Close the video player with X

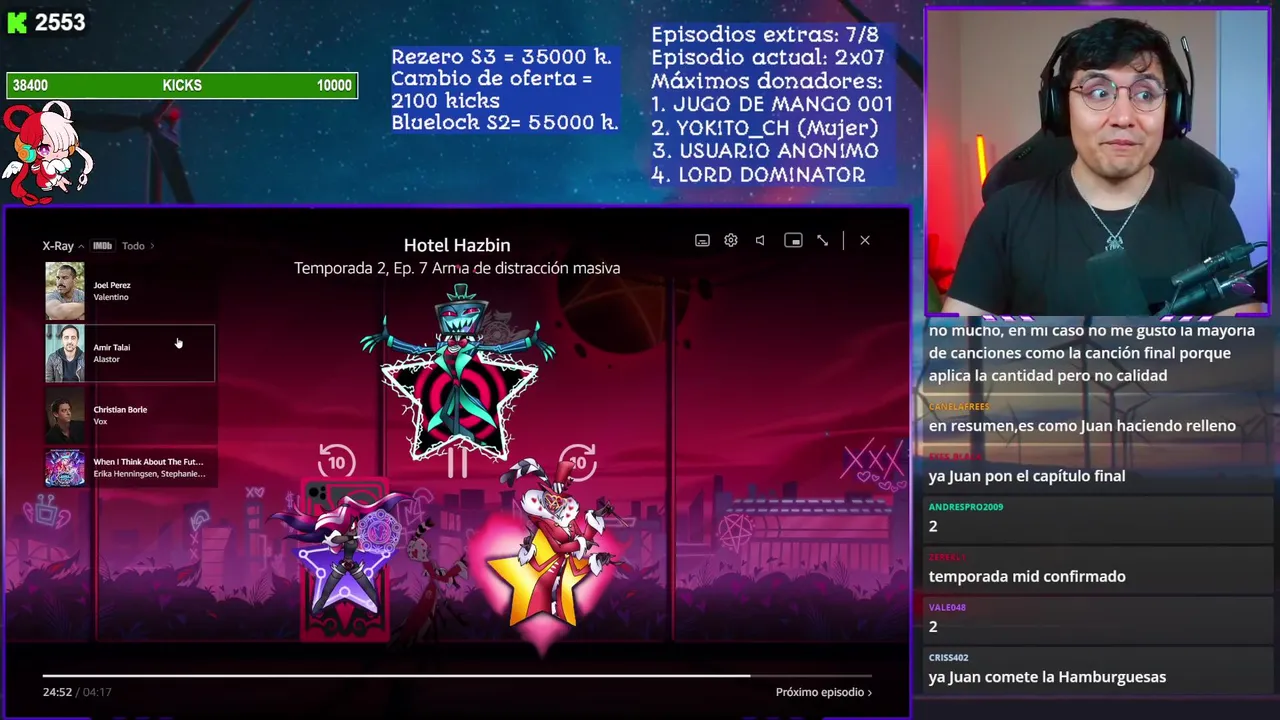tap(865, 241)
